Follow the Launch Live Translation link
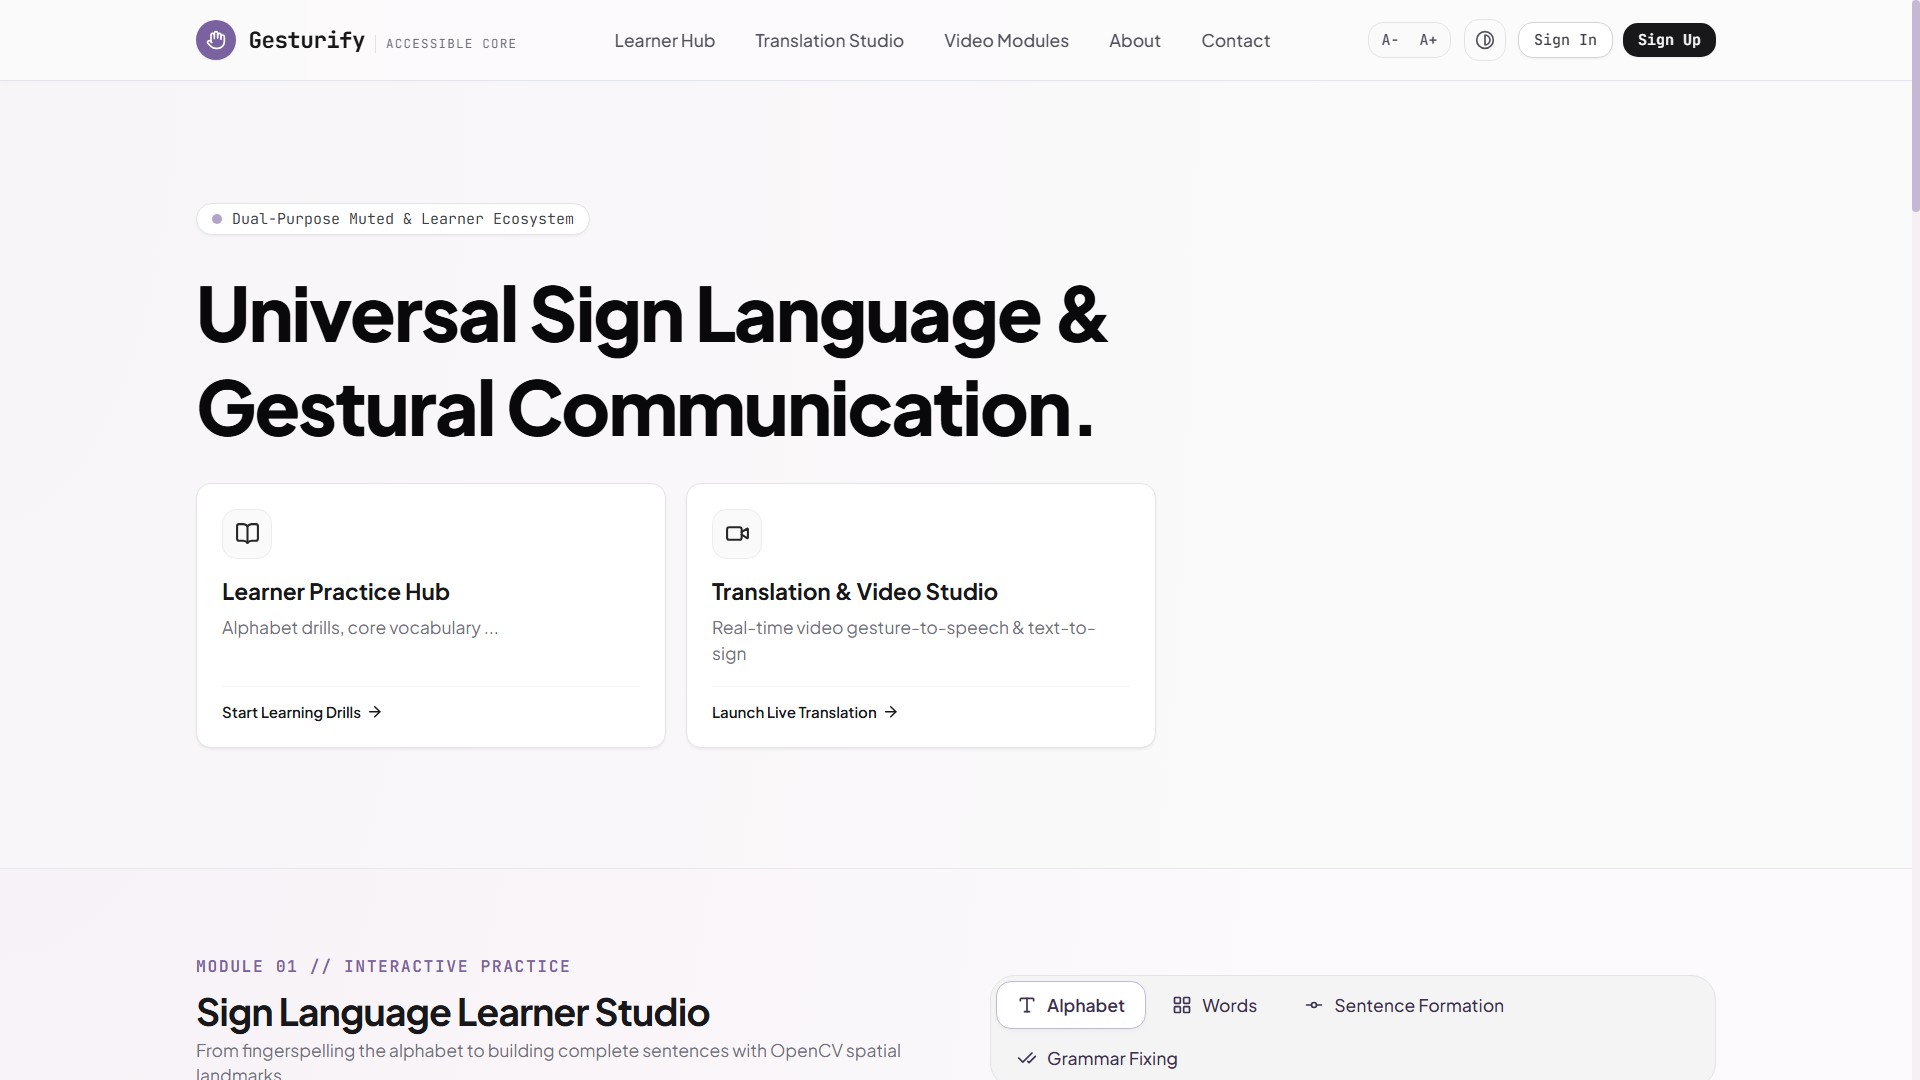Screen dimensions: 1920x1080 point(805,712)
